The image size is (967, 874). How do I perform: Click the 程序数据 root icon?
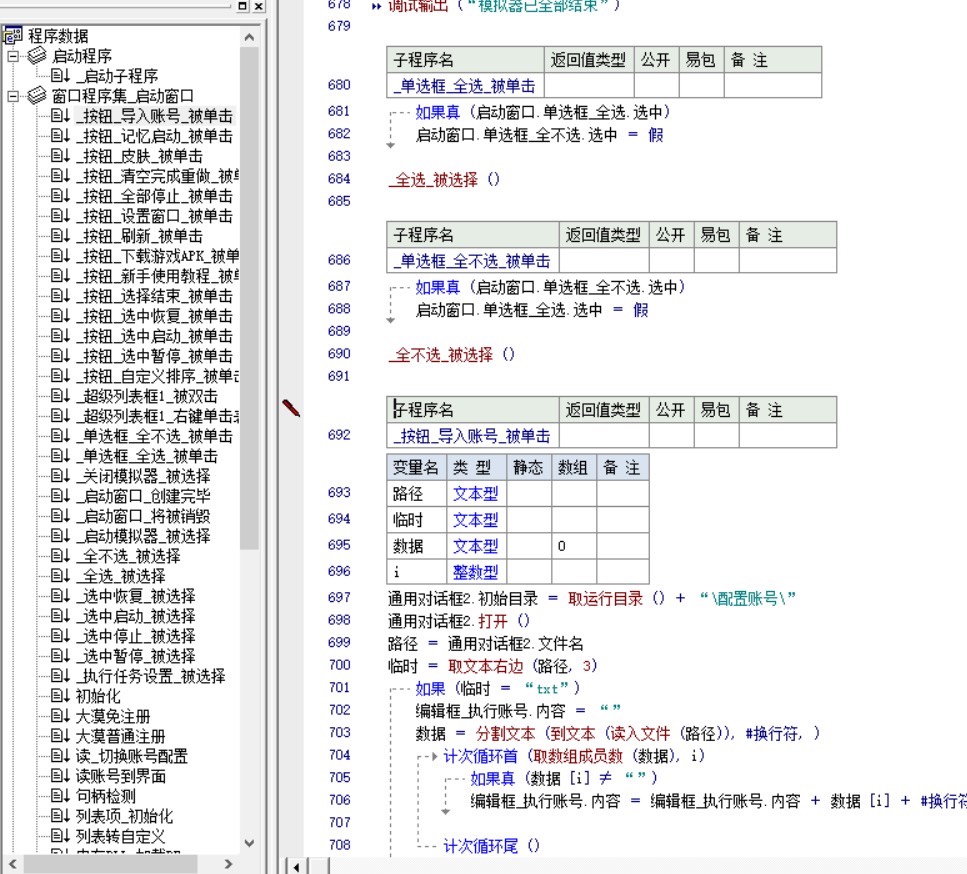pyautogui.click(x=13, y=36)
